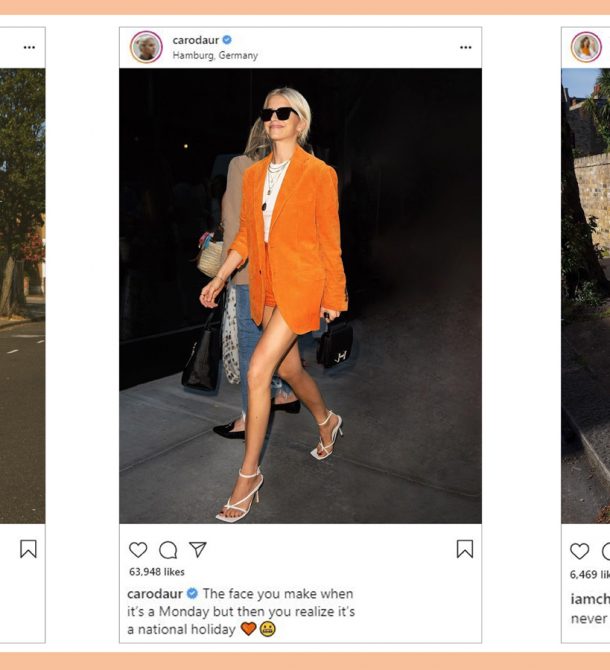Open profile avatar of the right post
Viewport: 610px width, 670px height.
587,47
